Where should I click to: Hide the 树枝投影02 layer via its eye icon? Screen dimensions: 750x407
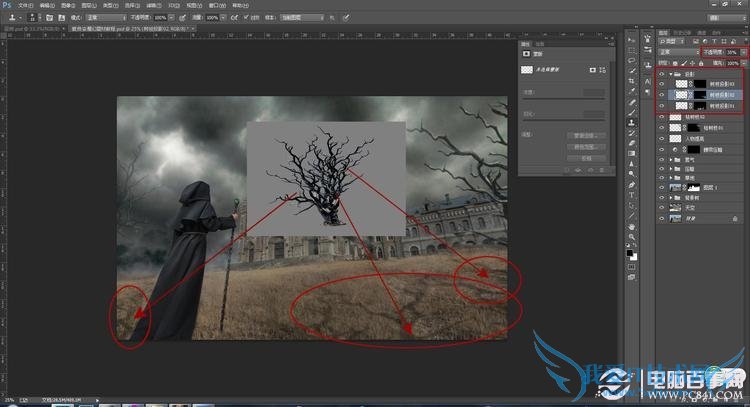[661, 95]
